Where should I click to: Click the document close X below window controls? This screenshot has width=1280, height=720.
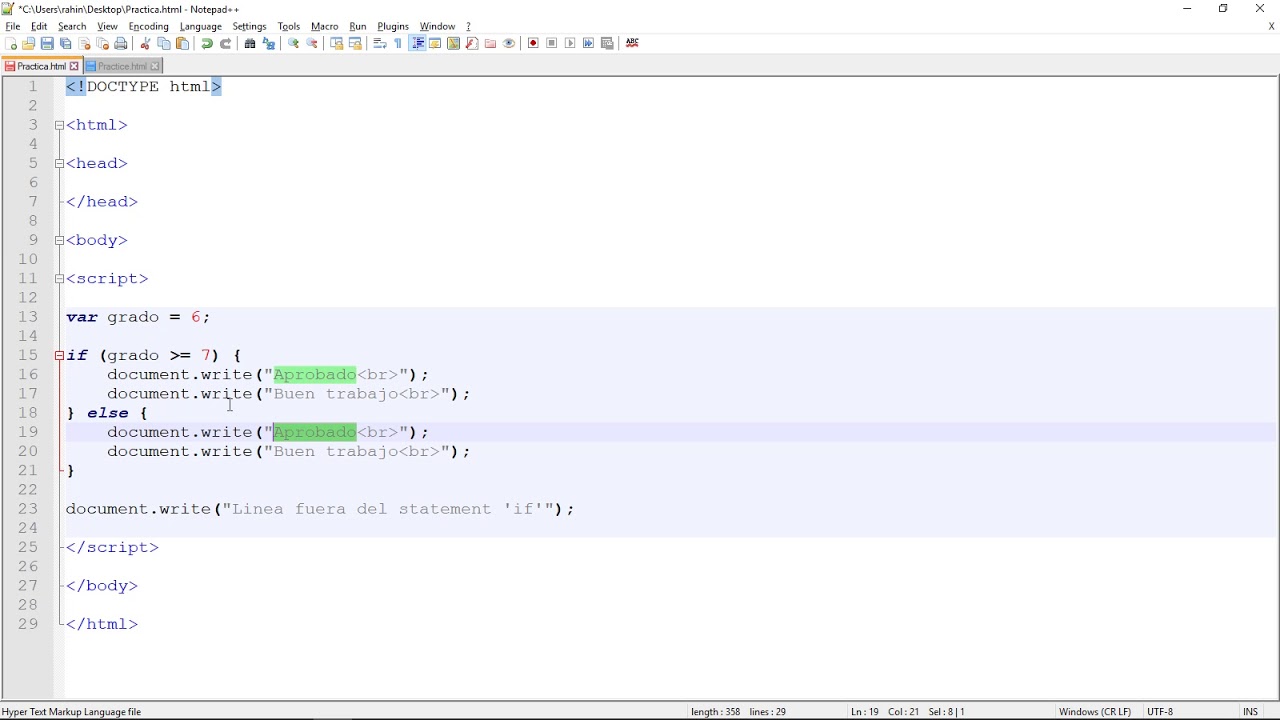1271,27
